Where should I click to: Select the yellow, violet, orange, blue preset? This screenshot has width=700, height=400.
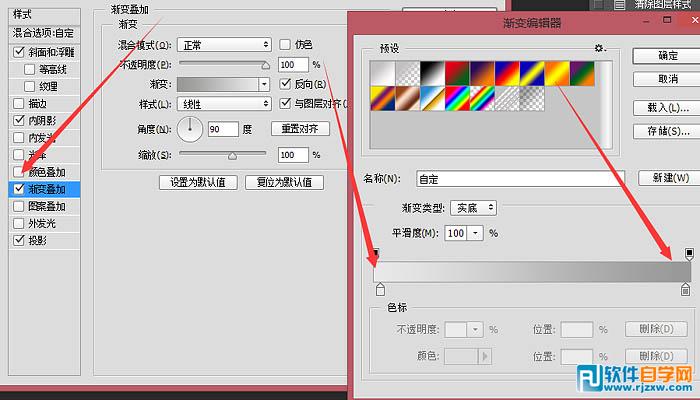(383, 99)
